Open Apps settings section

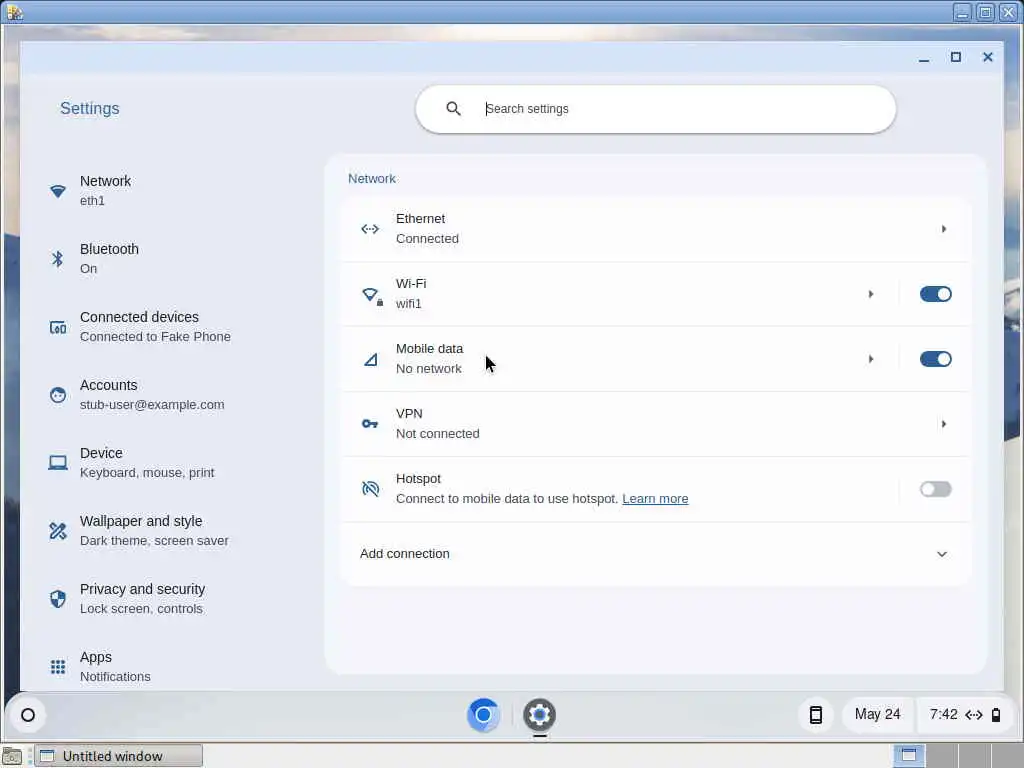click(x=172, y=666)
